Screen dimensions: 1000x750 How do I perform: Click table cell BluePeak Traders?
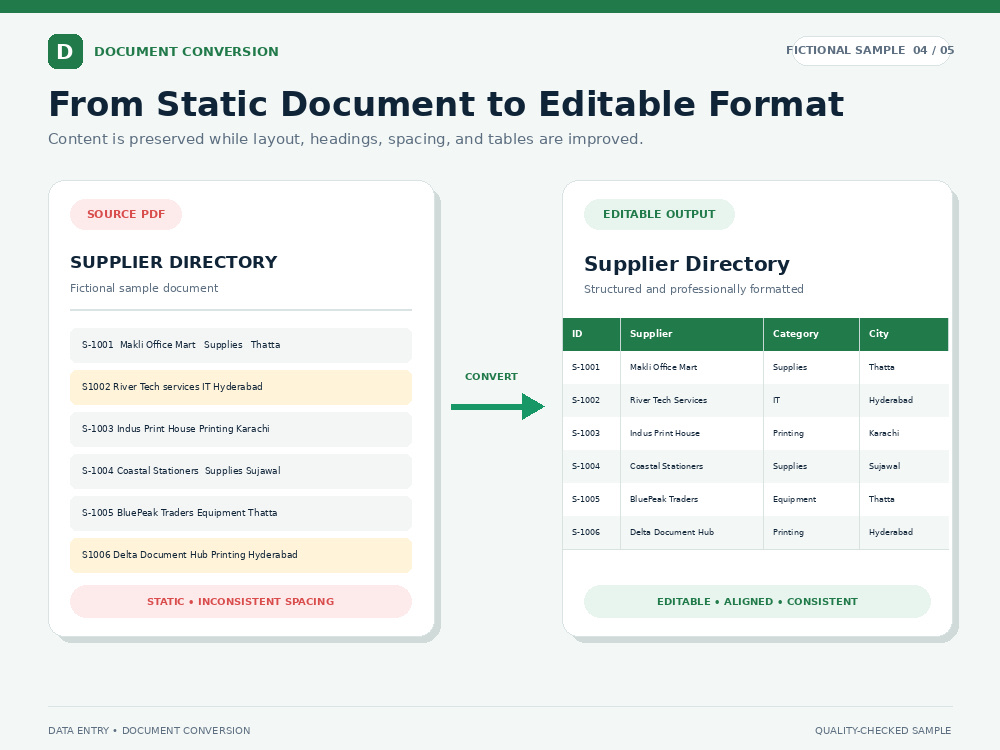[x=692, y=499]
